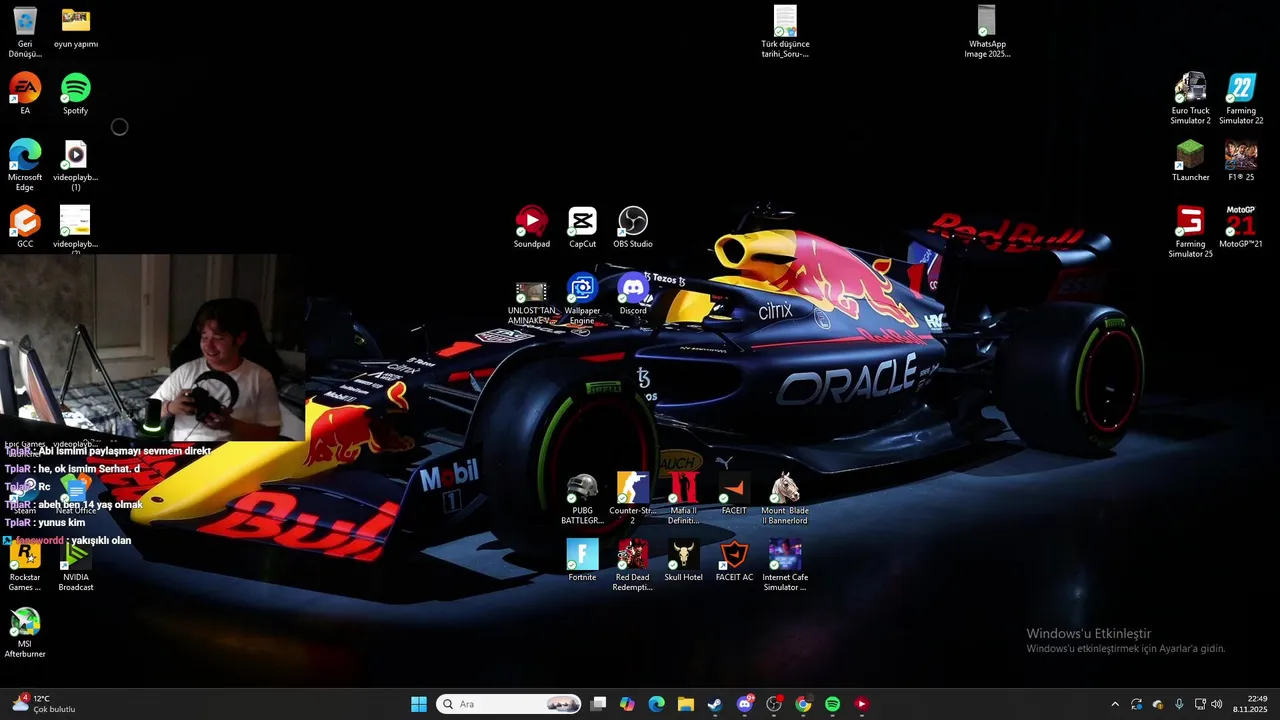Open the Mafia II Definitive desktop icon
Viewport: 1280px width, 720px height.
(684, 499)
